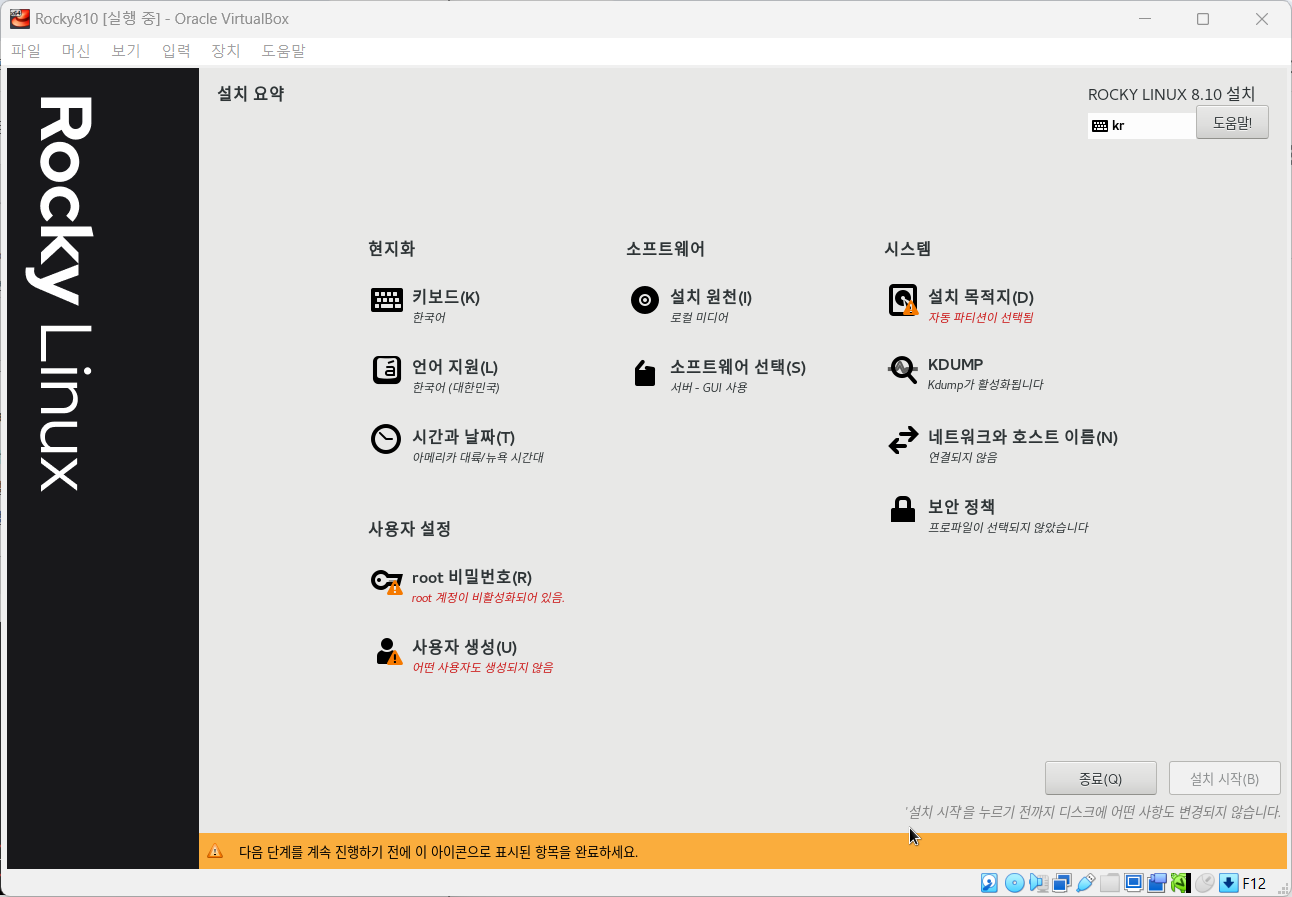
Task: Click the red '자동 파티션이 선택됨' status text
Action: click(x=980, y=318)
